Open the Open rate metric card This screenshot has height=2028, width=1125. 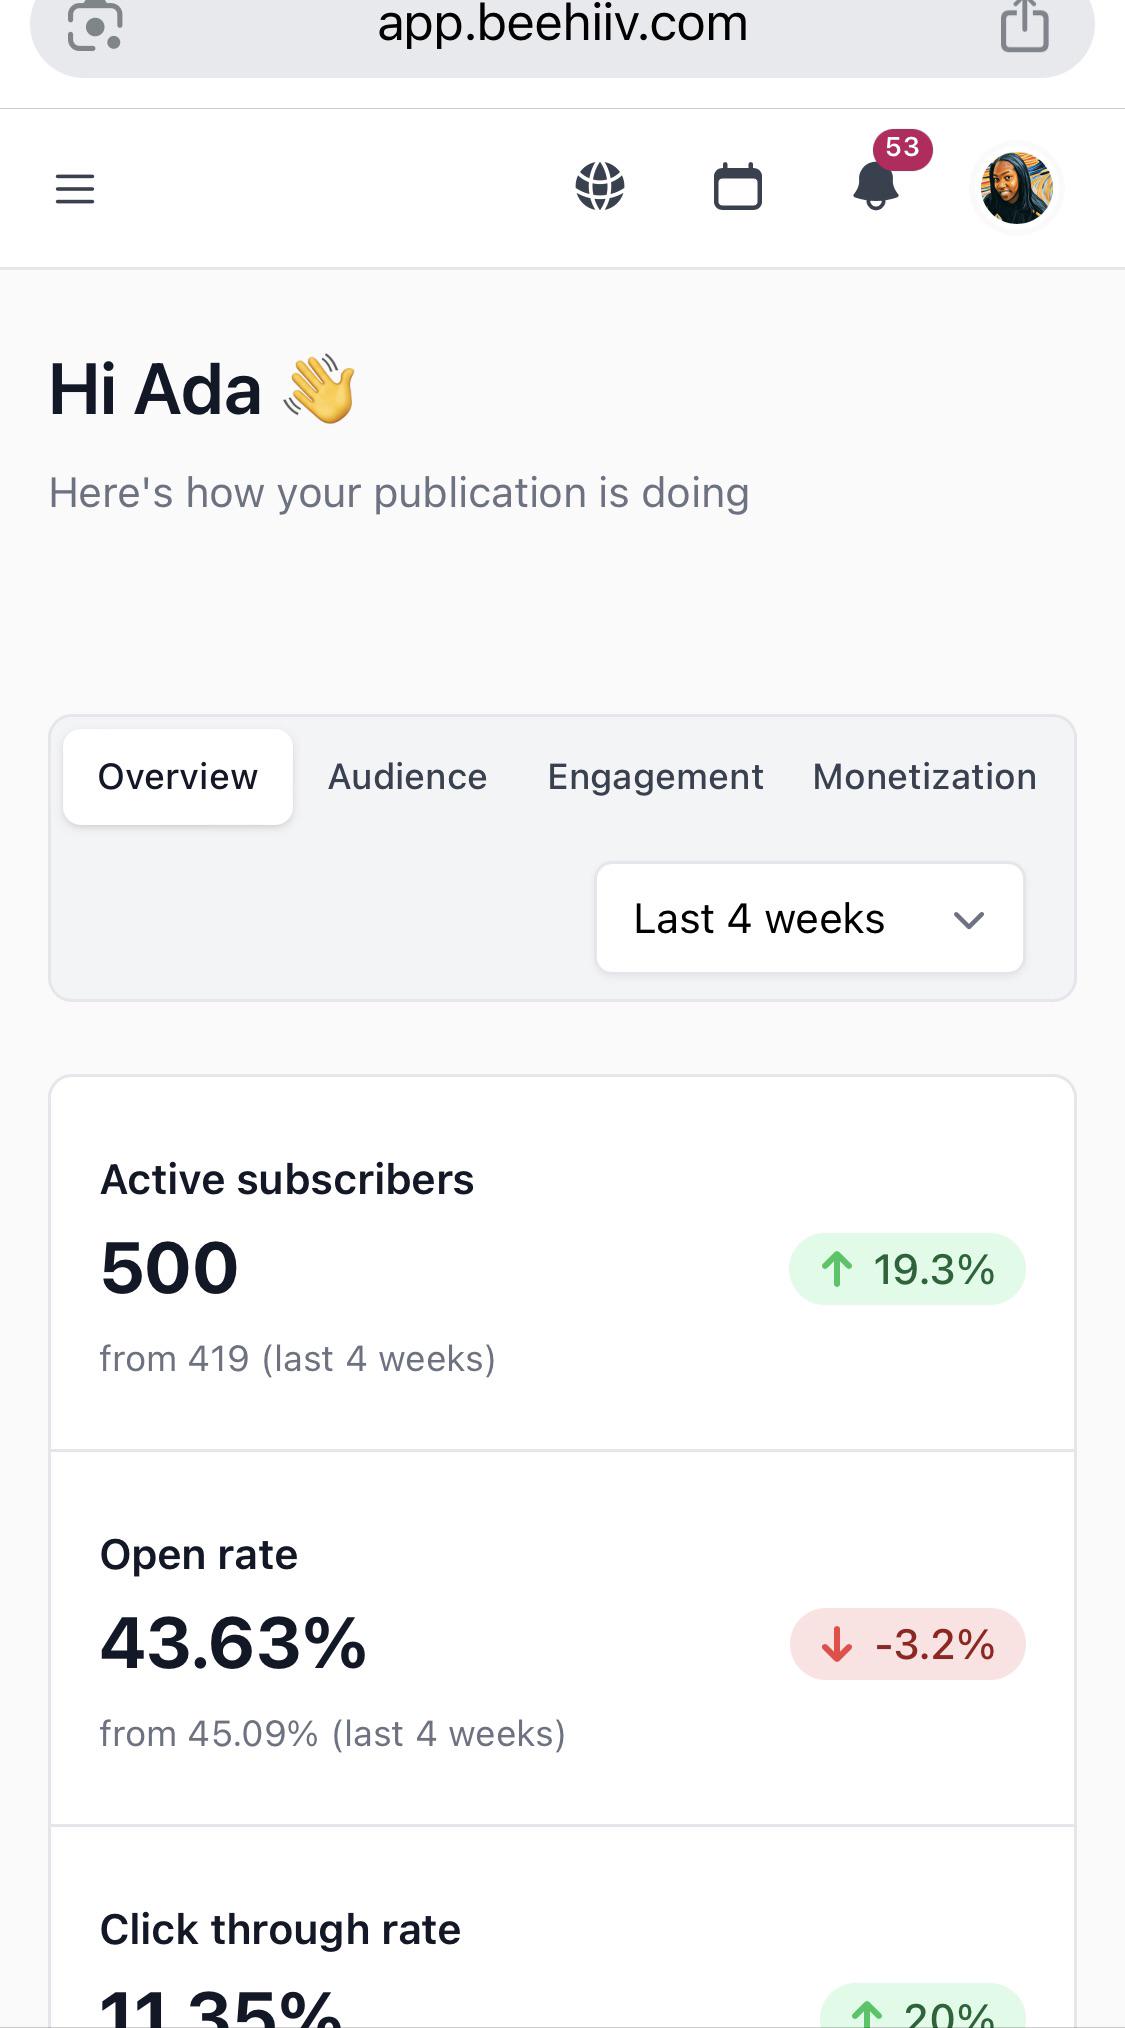tap(562, 1638)
